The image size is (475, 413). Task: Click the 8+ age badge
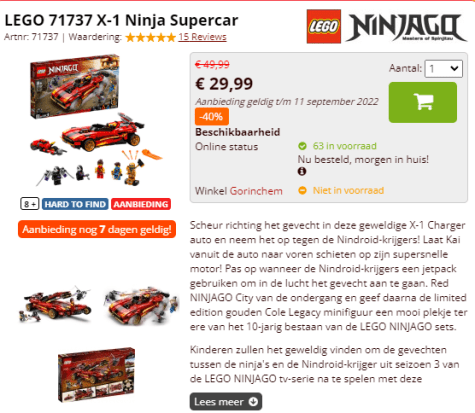(30, 204)
